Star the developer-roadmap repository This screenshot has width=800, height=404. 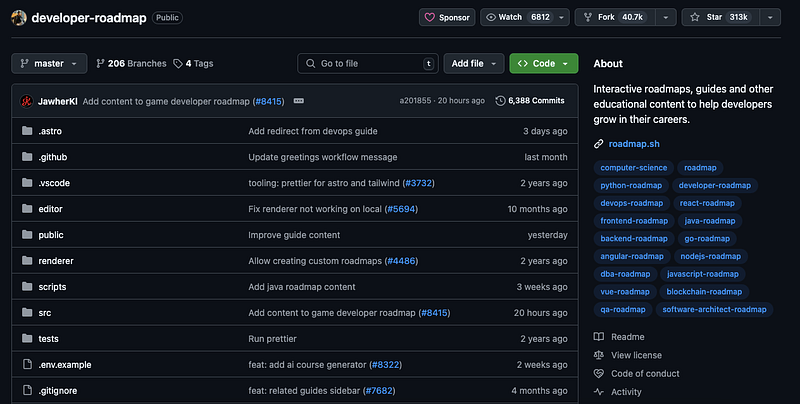click(720, 17)
